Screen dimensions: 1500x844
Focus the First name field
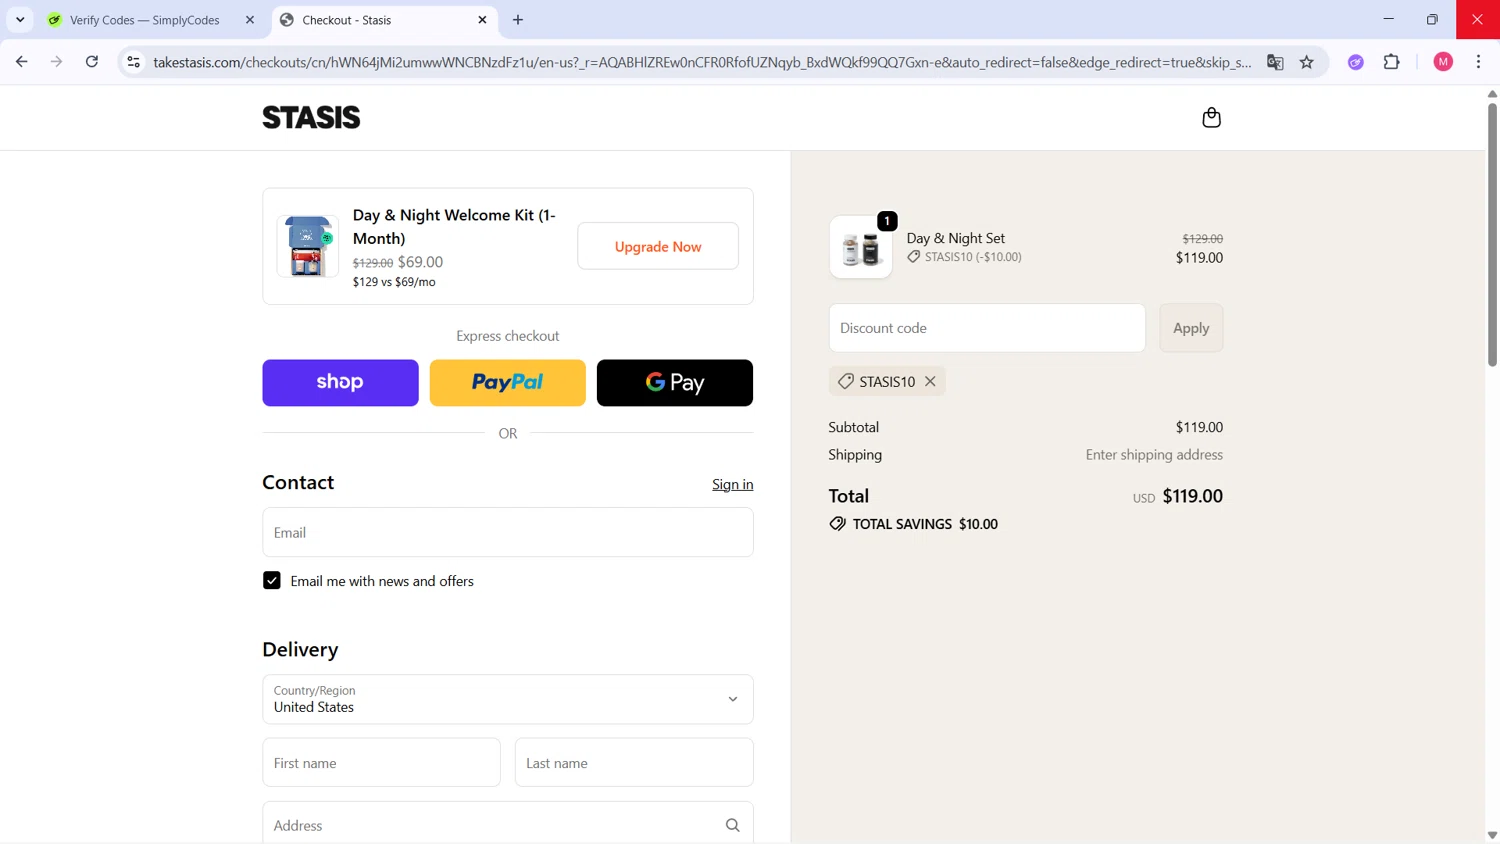(x=381, y=763)
